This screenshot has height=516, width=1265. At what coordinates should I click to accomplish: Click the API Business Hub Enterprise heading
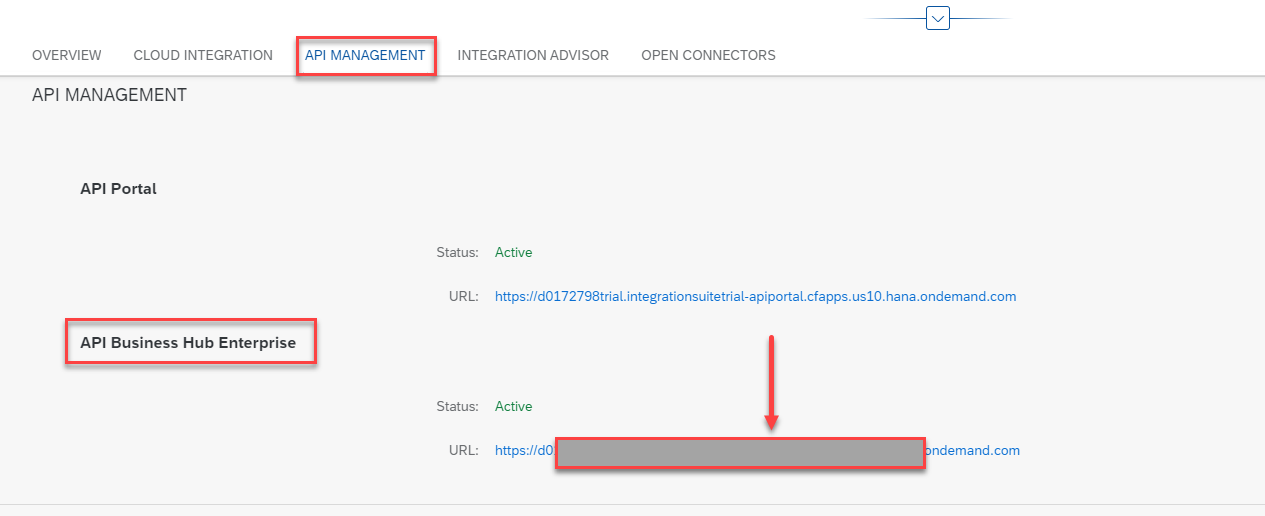pos(188,343)
